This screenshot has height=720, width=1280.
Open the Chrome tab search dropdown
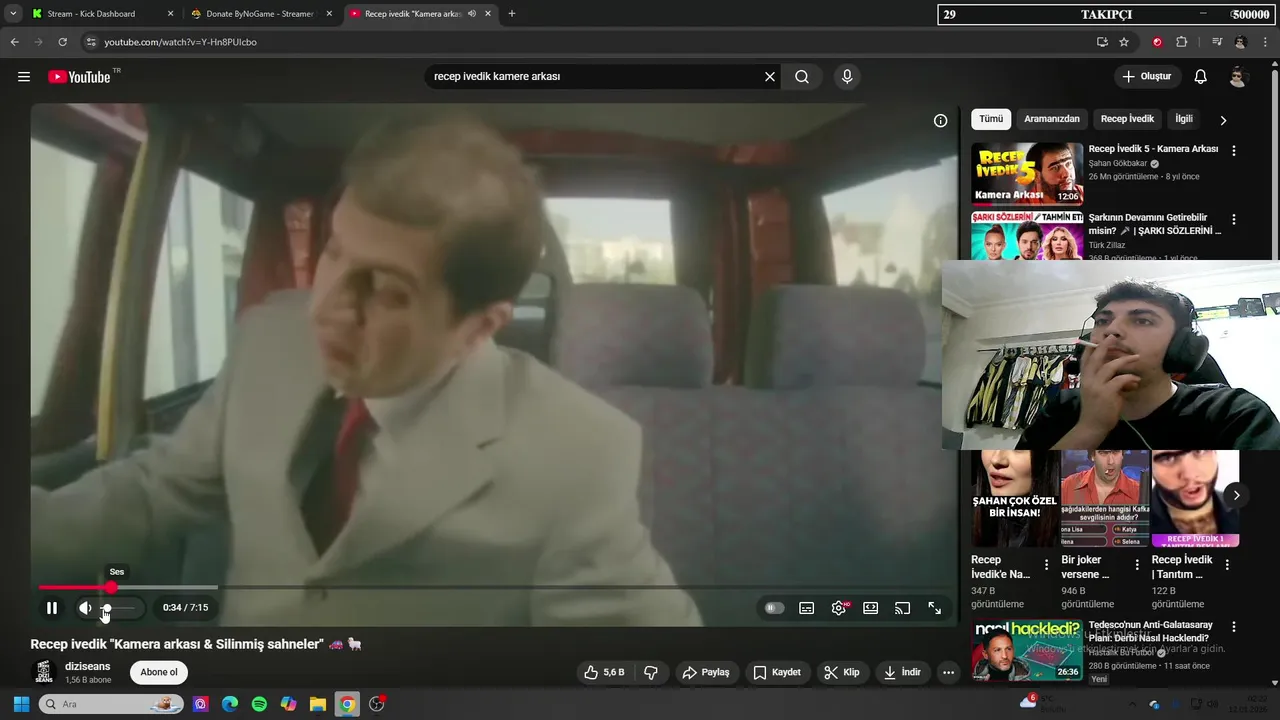click(13, 14)
